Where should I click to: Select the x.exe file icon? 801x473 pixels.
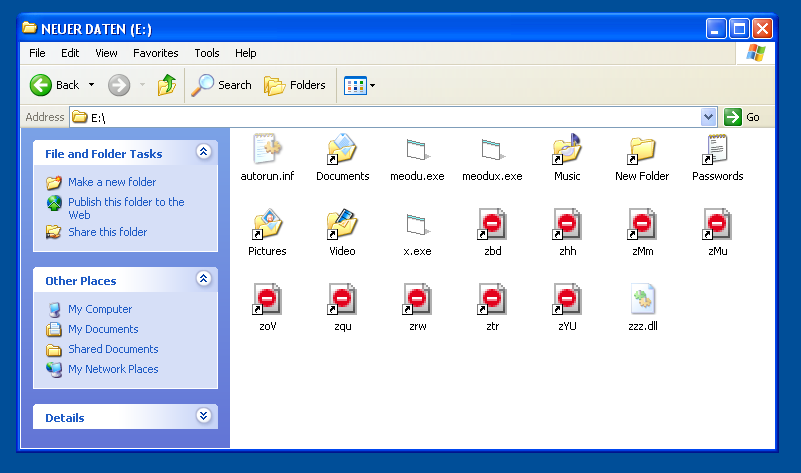click(x=417, y=225)
